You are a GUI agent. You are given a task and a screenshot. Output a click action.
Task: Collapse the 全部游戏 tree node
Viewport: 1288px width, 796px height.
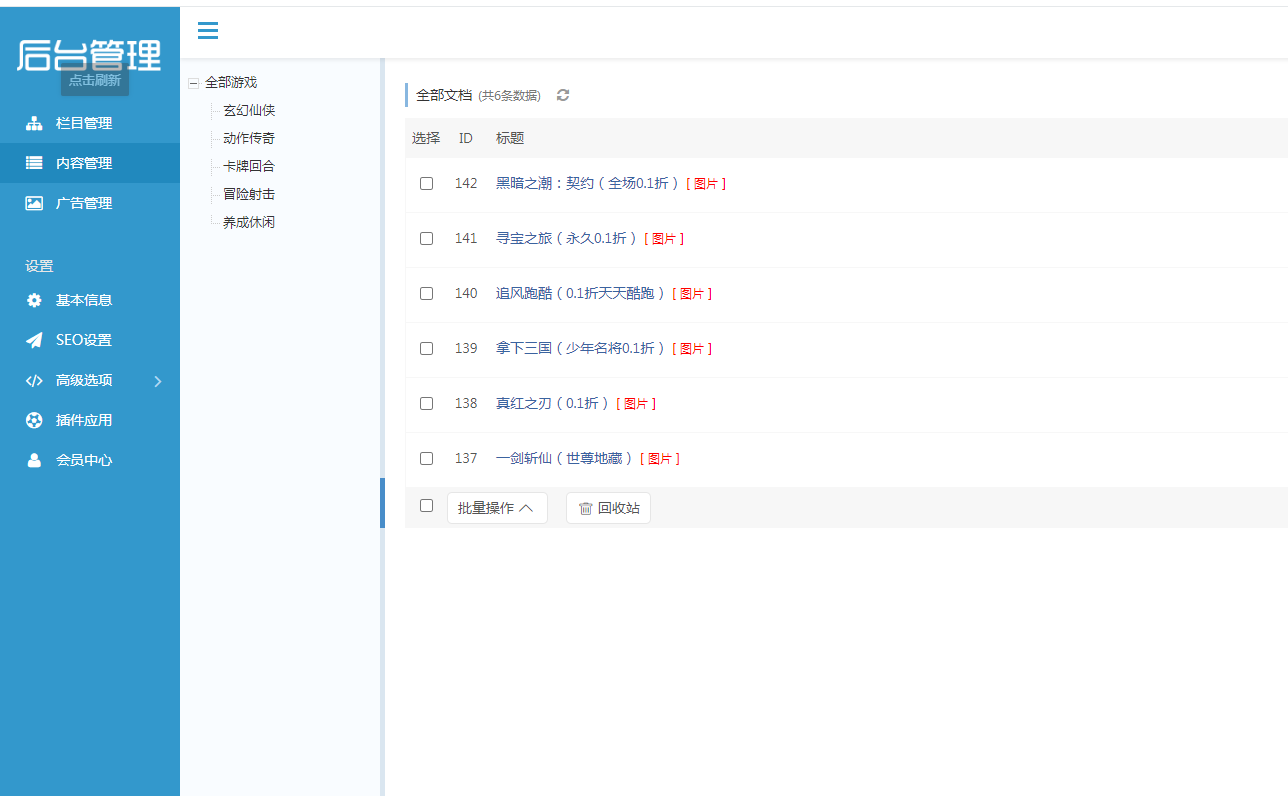tap(193, 83)
